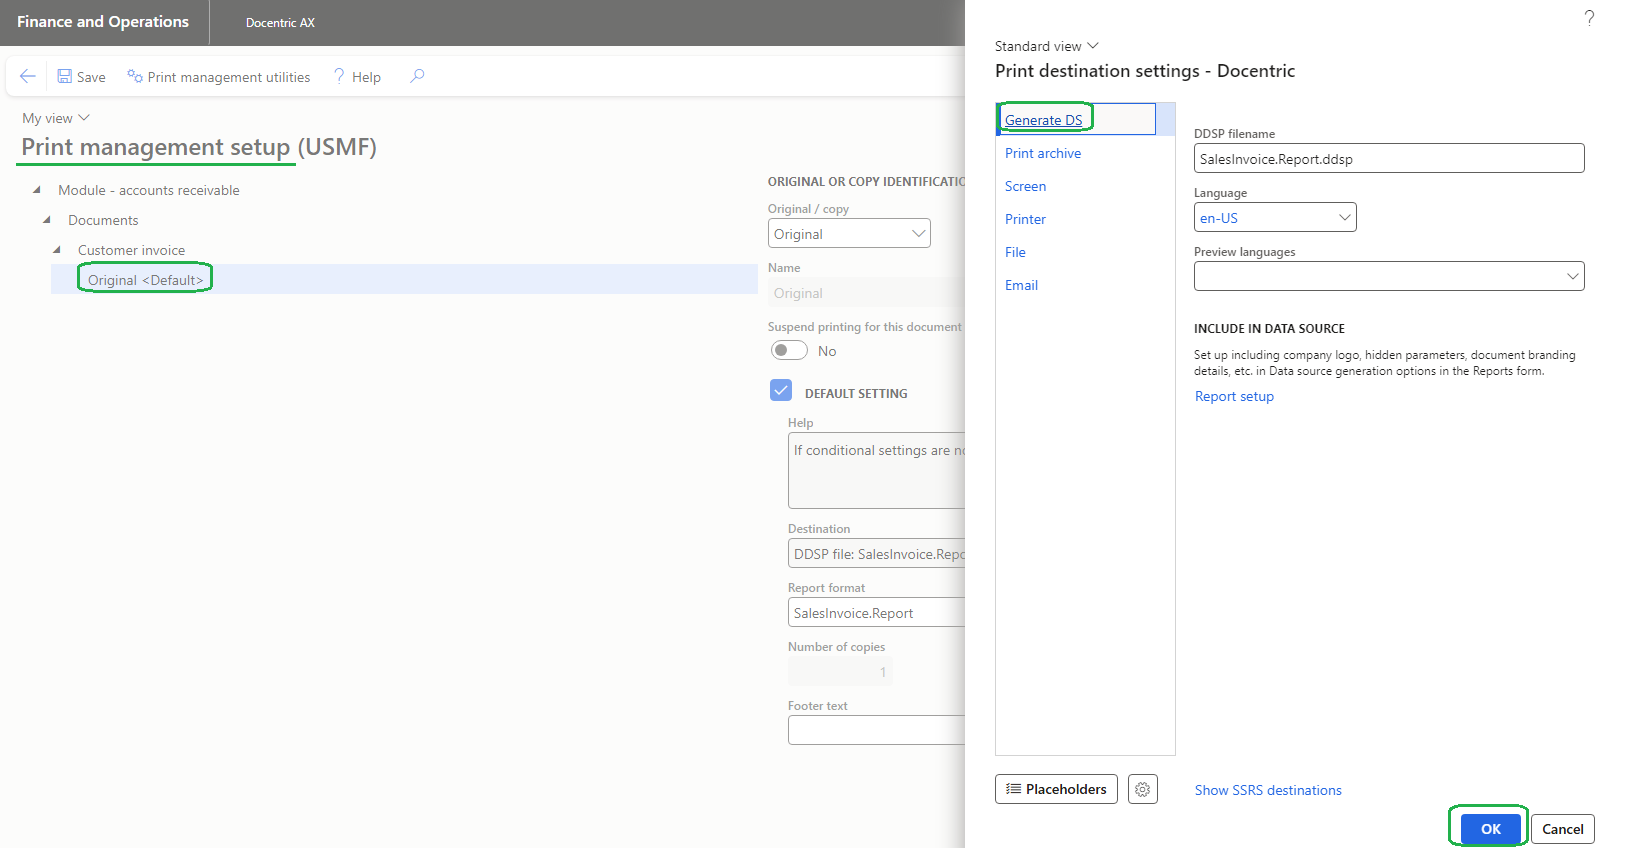Viewport: 1642px width, 848px height.
Task: Click the Footer text field
Action: pos(876,730)
